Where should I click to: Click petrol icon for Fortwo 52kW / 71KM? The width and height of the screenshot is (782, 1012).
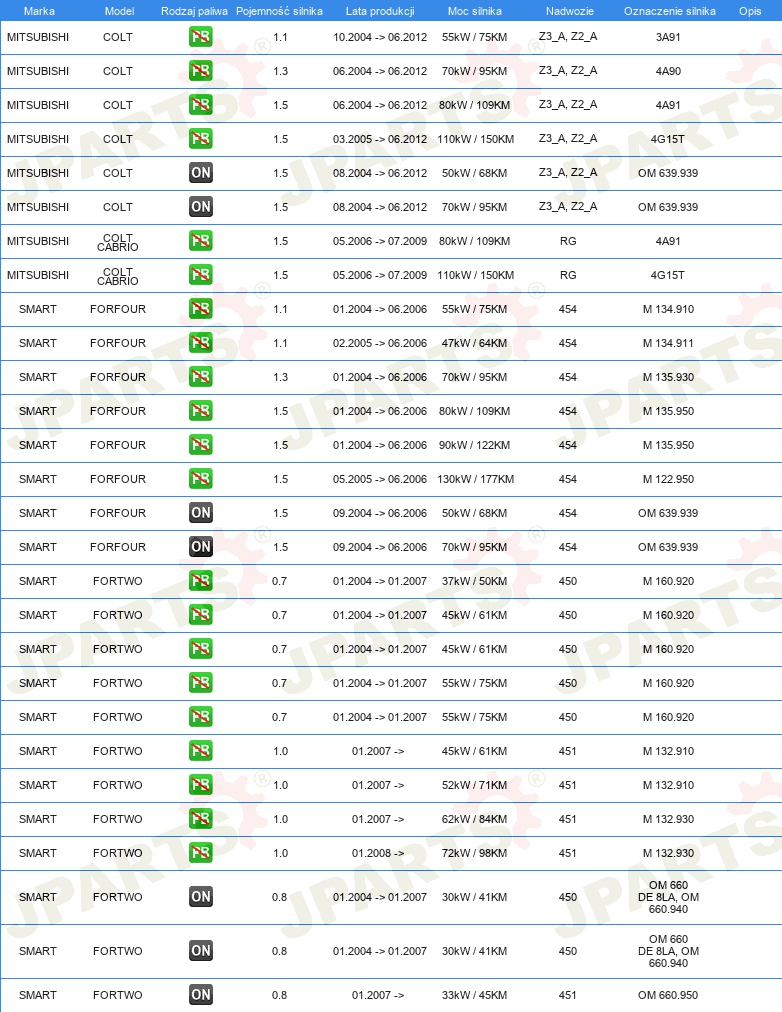point(201,785)
